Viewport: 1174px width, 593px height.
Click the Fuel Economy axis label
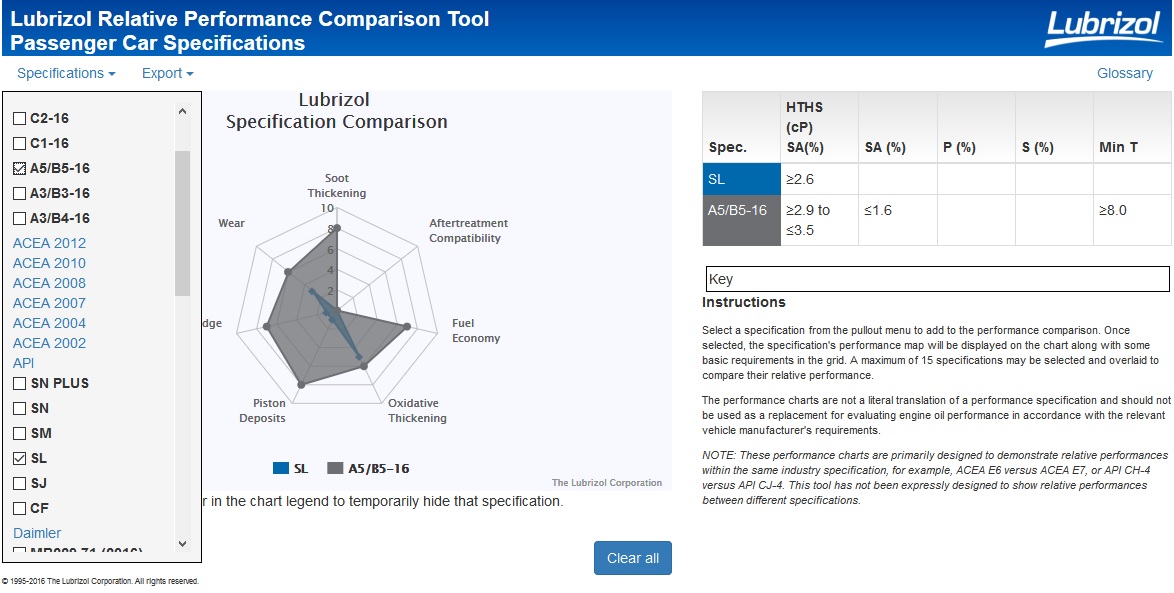475,331
